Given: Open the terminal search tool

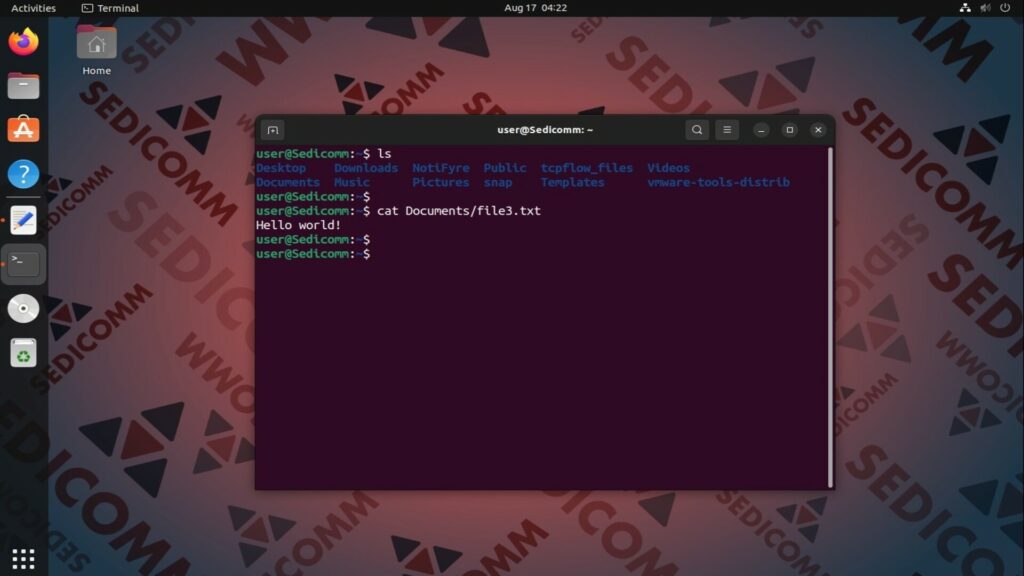Looking at the screenshot, I should [x=697, y=130].
